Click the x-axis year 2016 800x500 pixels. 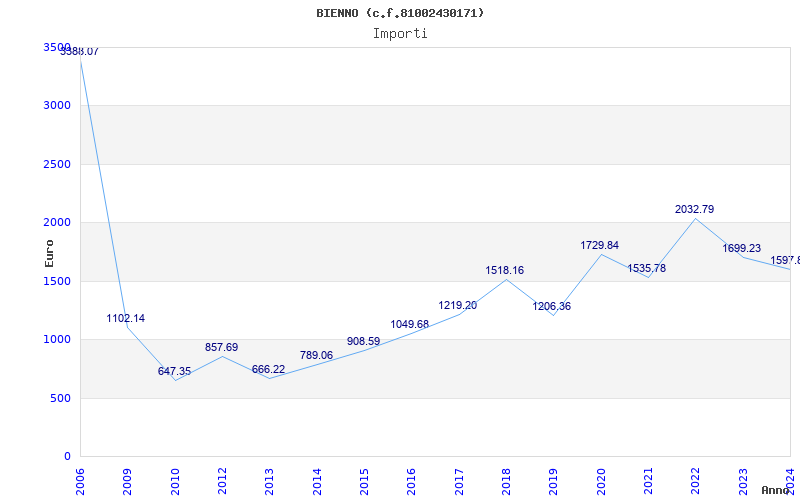click(412, 482)
